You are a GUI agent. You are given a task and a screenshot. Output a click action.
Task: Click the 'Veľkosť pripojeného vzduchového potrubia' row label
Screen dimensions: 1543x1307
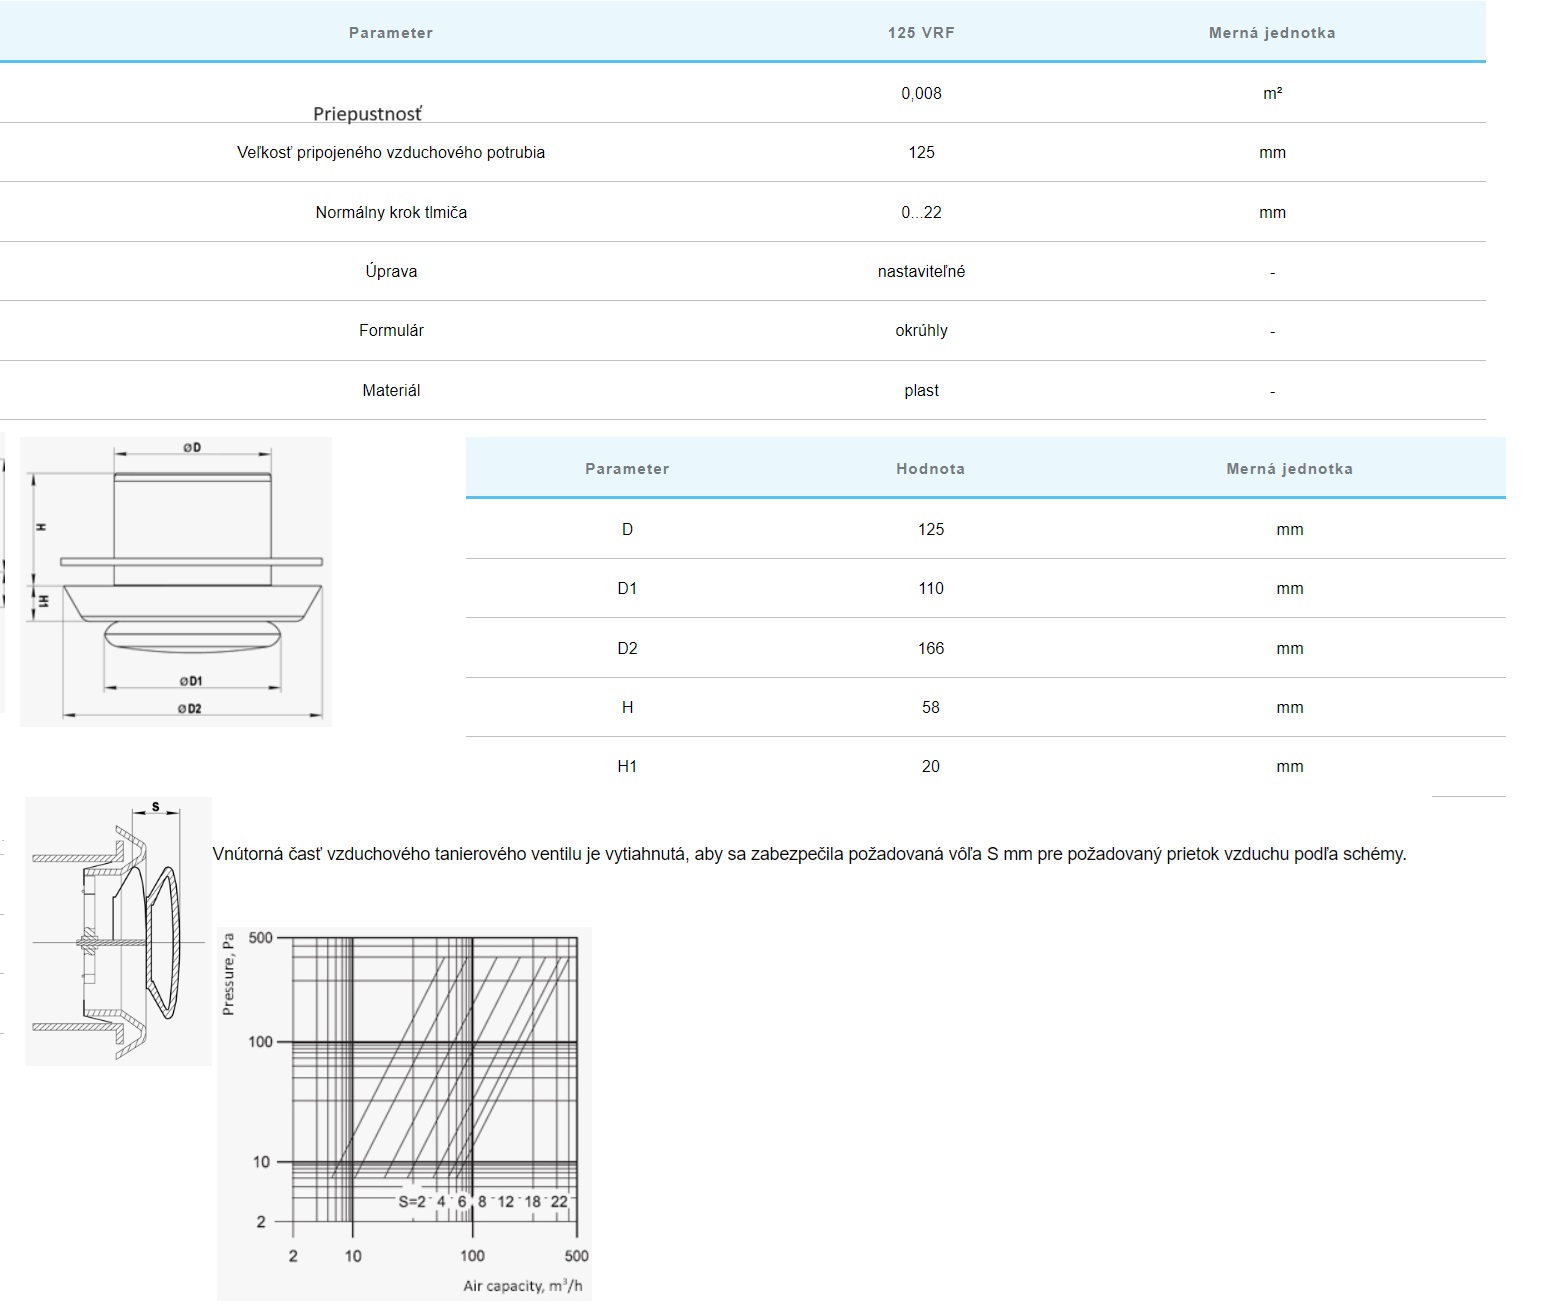click(x=391, y=153)
